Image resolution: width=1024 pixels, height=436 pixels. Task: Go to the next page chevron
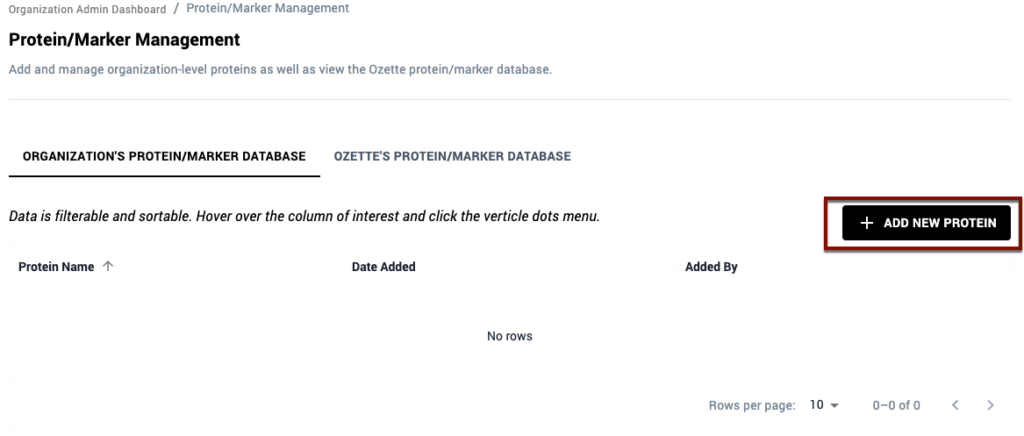coord(990,405)
